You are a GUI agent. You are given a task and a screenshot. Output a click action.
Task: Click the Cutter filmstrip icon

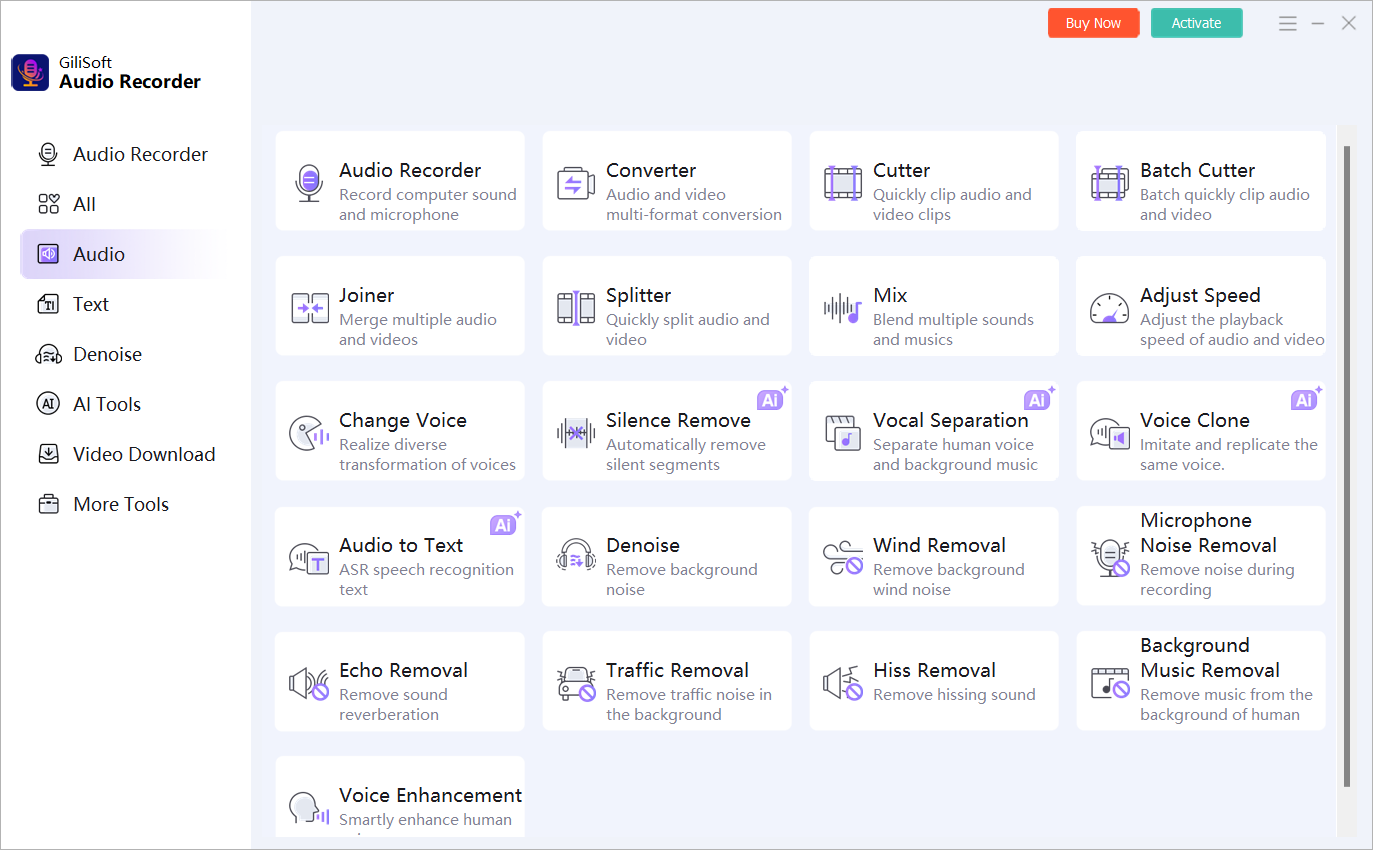point(843,184)
